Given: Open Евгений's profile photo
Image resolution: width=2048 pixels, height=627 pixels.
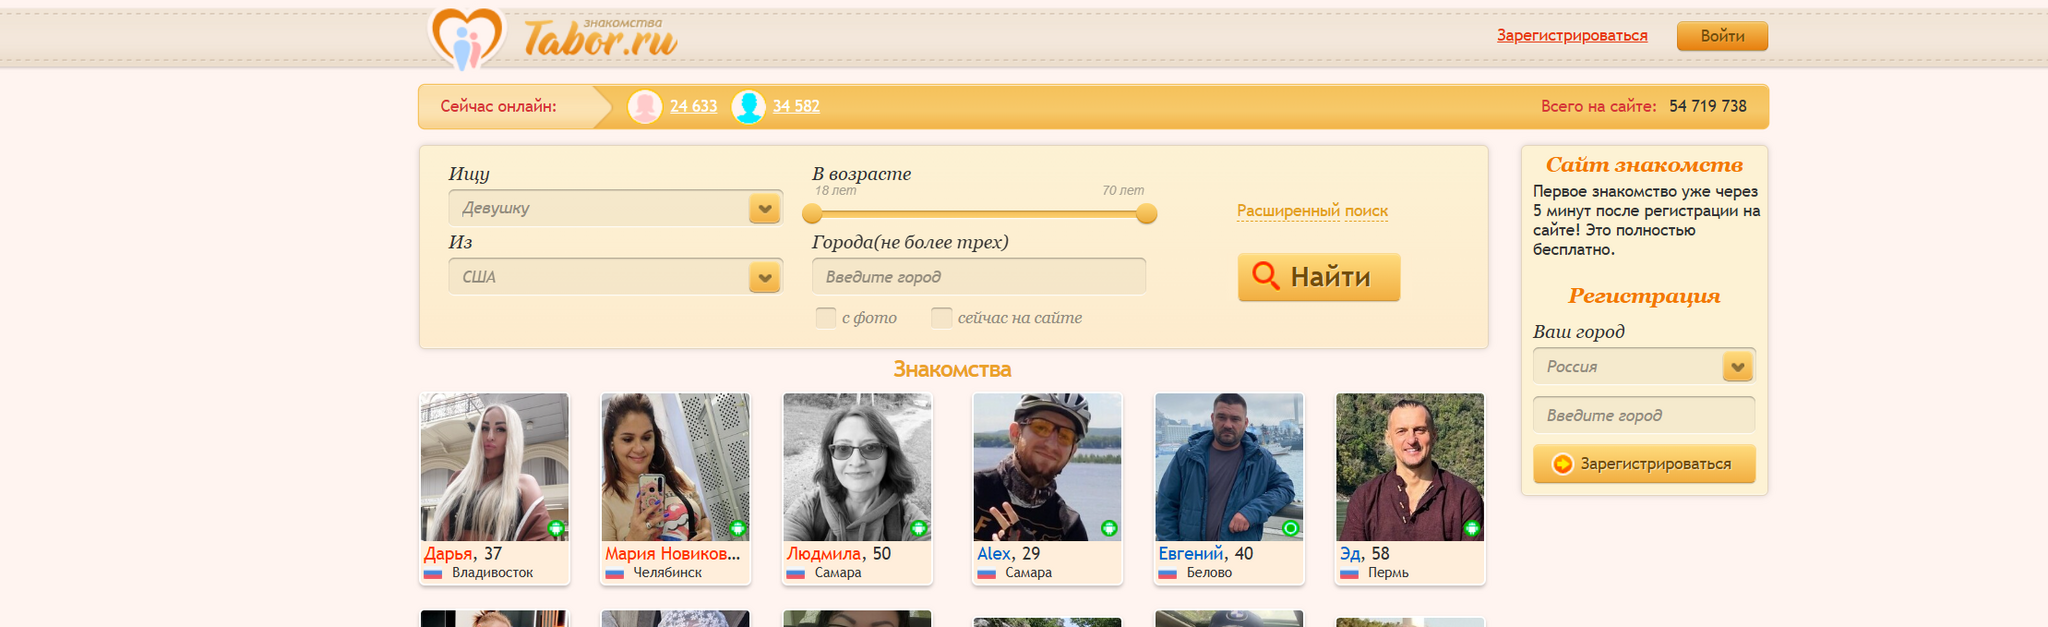Looking at the screenshot, I should click(1229, 467).
